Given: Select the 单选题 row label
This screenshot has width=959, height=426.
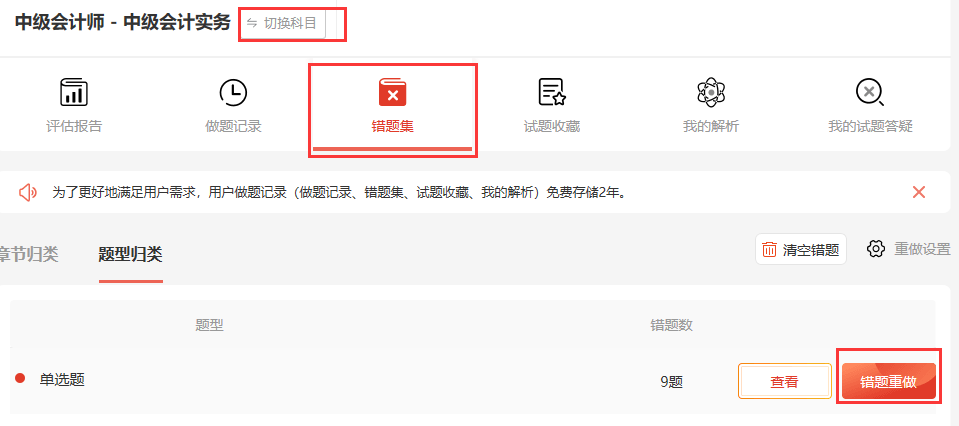Looking at the screenshot, I should click(62, 380).
